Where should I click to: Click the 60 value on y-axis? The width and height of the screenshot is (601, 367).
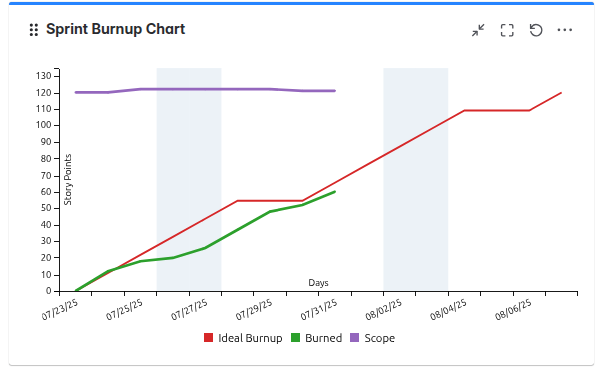coord(46,192)
